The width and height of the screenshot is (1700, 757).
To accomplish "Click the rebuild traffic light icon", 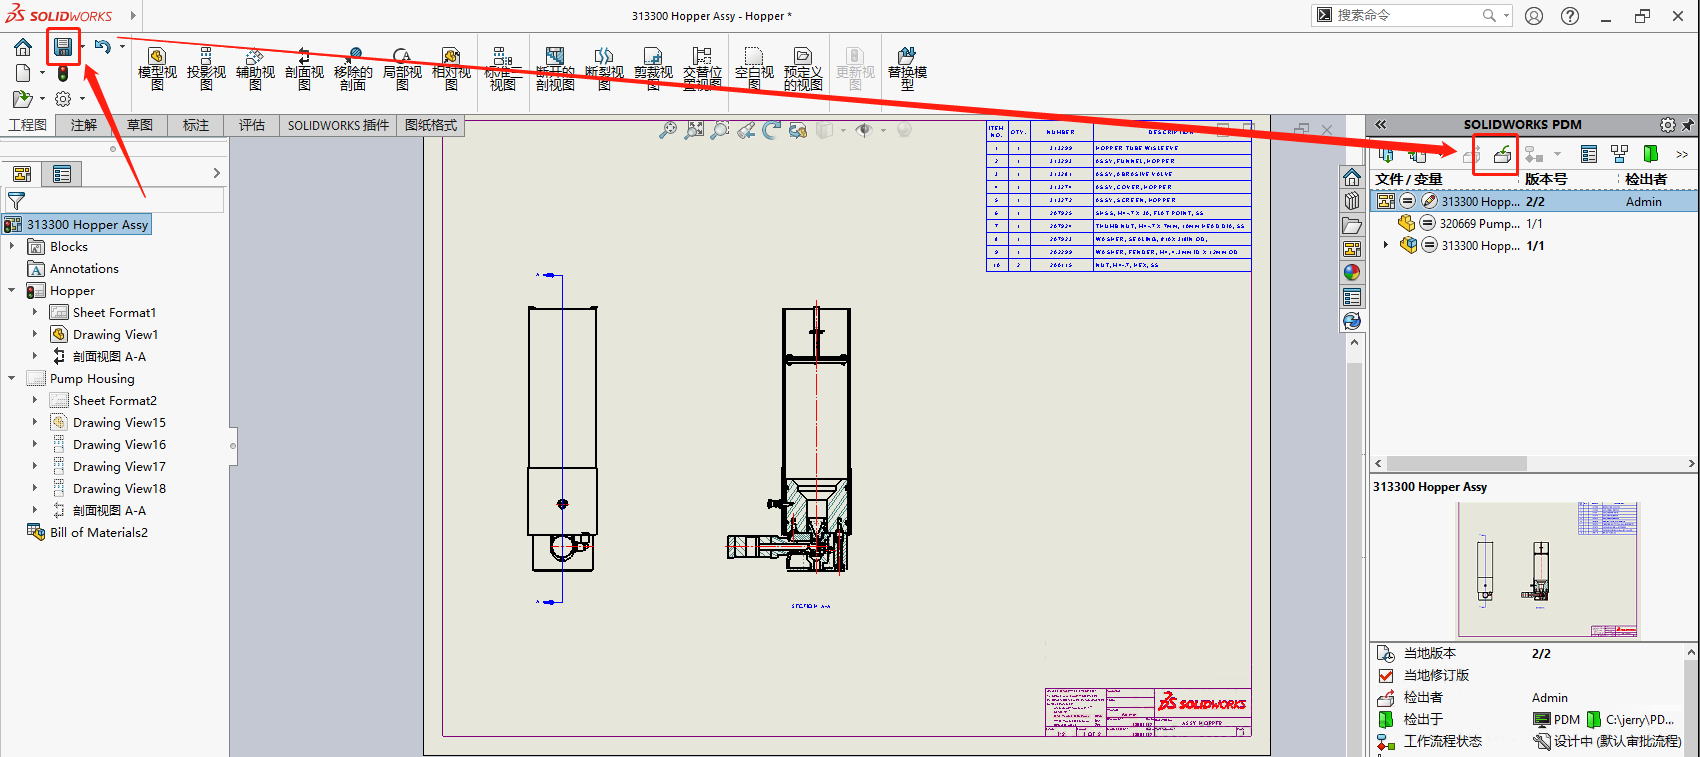I will 63,73.
